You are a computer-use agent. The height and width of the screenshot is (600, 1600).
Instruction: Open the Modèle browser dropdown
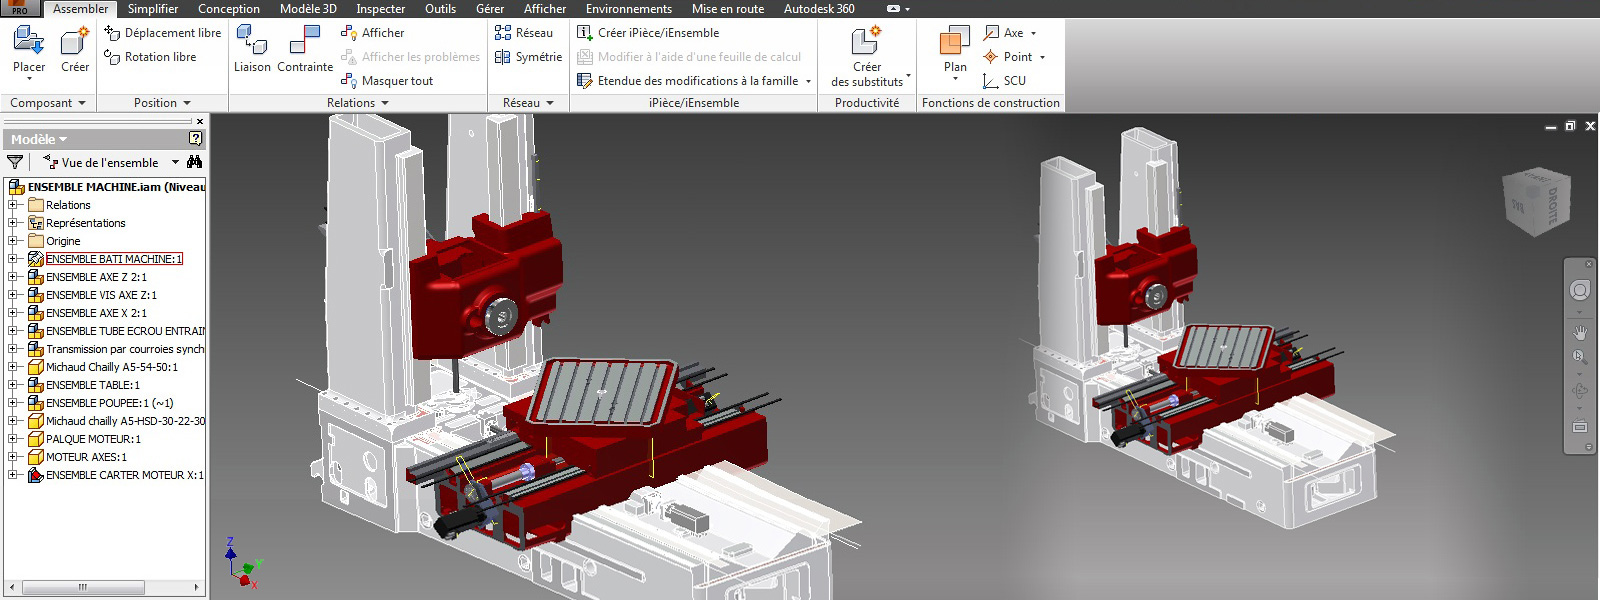(63, 140)
